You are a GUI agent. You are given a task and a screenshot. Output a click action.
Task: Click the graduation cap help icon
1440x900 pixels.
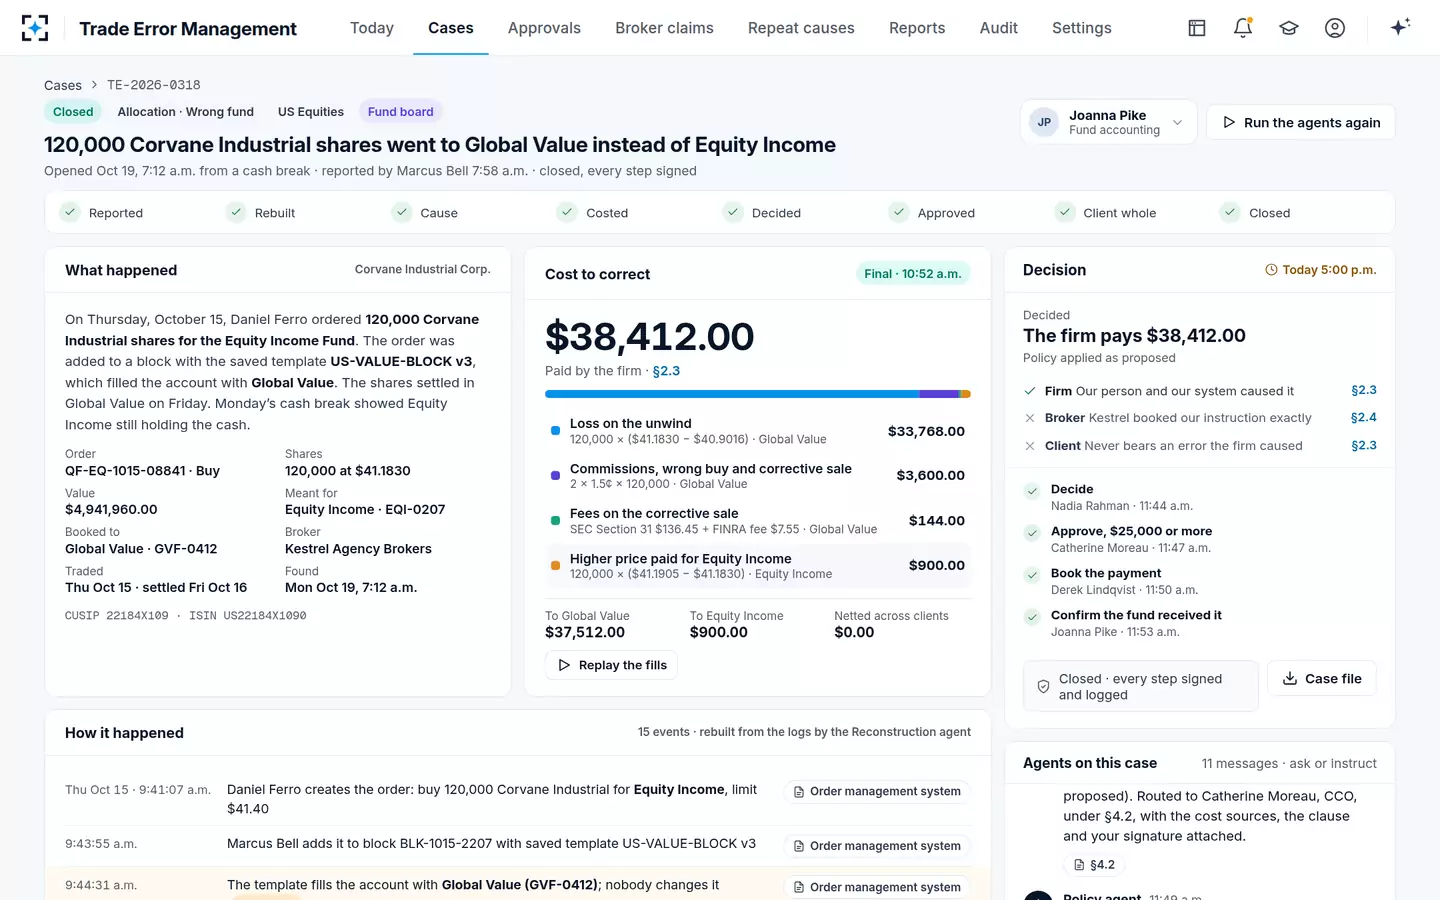click(x=1289, y=28)
